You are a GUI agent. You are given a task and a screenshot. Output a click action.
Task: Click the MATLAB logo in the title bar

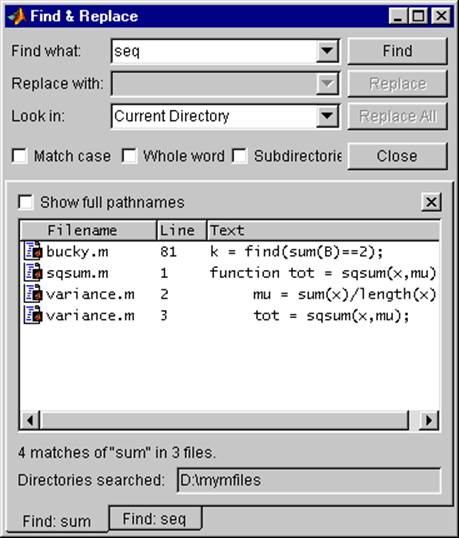17,16
